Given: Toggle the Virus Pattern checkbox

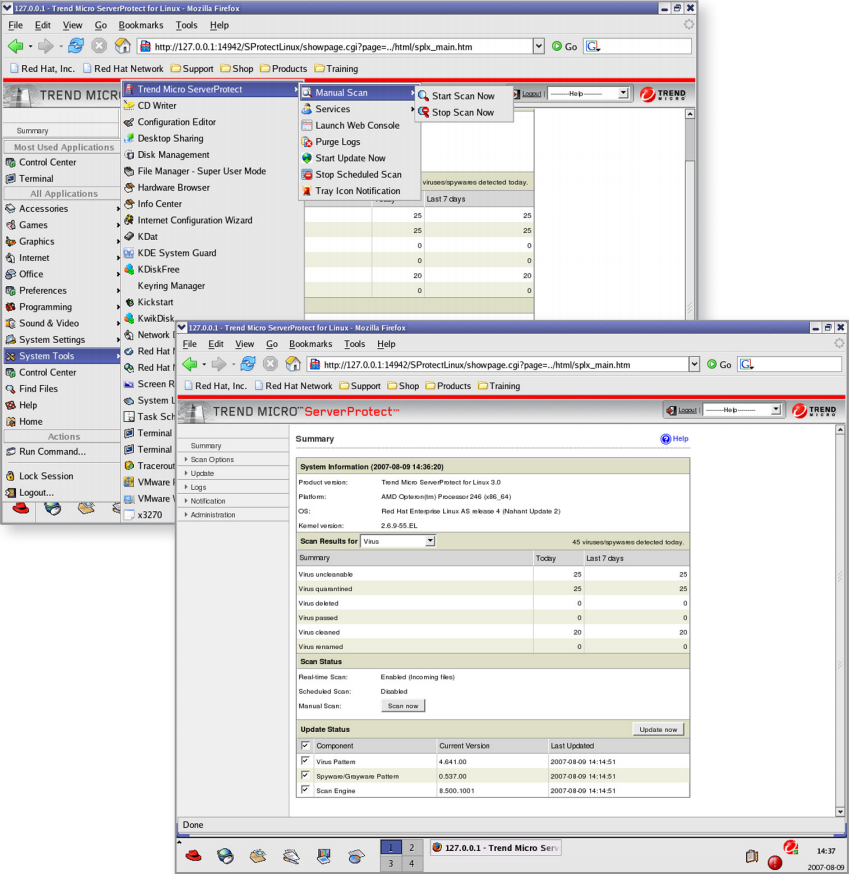Looking at the screenshot, I should coord(305,760).
